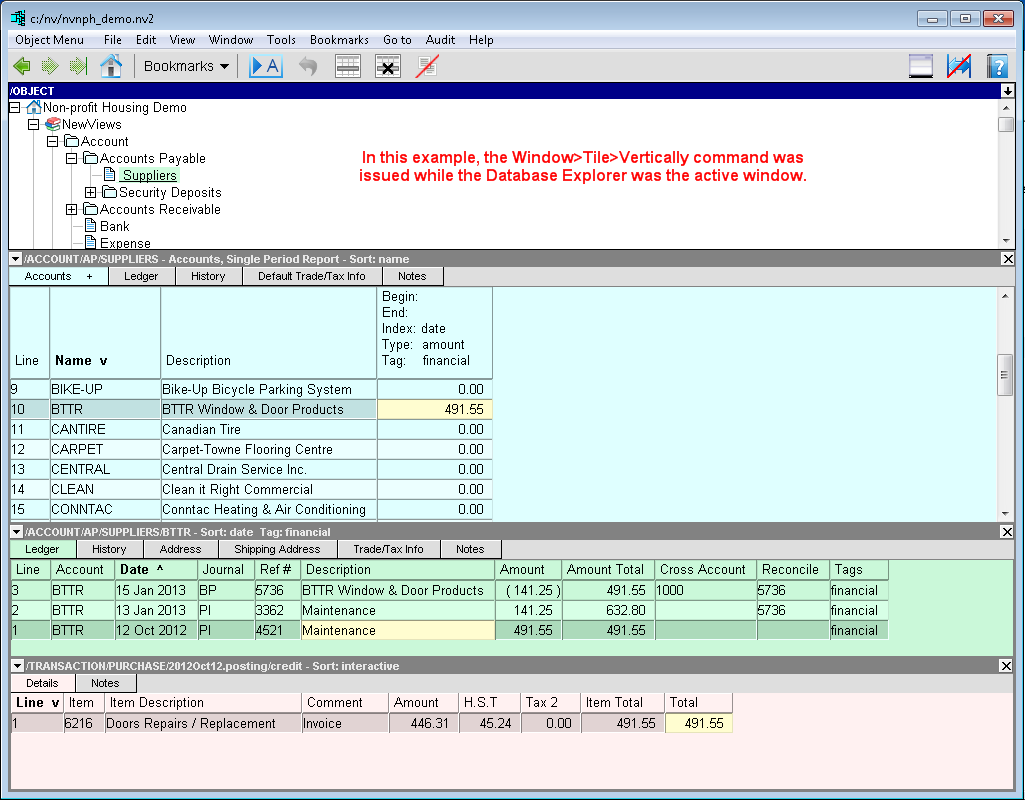Select the Bank account tree item
This screenshot has height=800, width=1025.
pos(114,227)
